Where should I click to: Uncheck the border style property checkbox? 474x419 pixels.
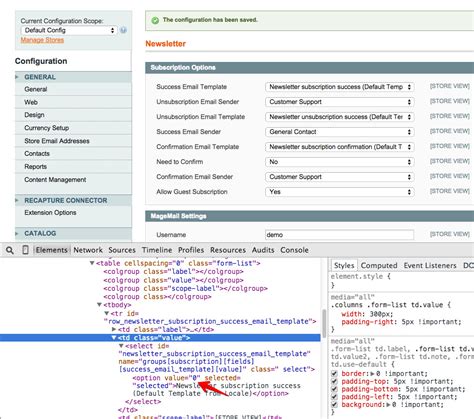(334, 374)
